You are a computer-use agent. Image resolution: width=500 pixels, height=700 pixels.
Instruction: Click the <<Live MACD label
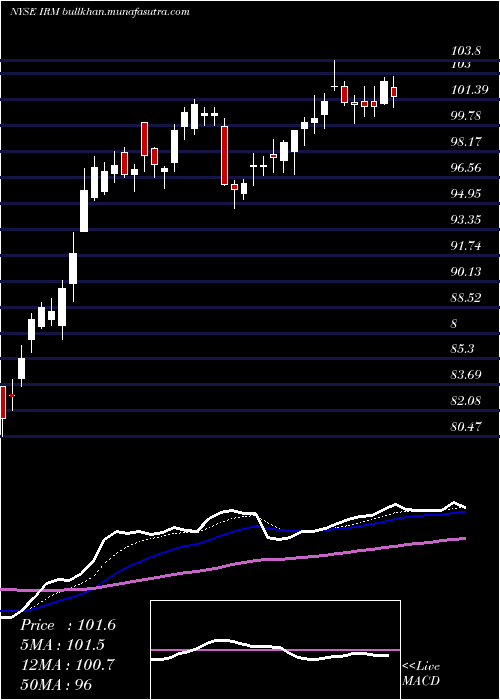[421, 674]
